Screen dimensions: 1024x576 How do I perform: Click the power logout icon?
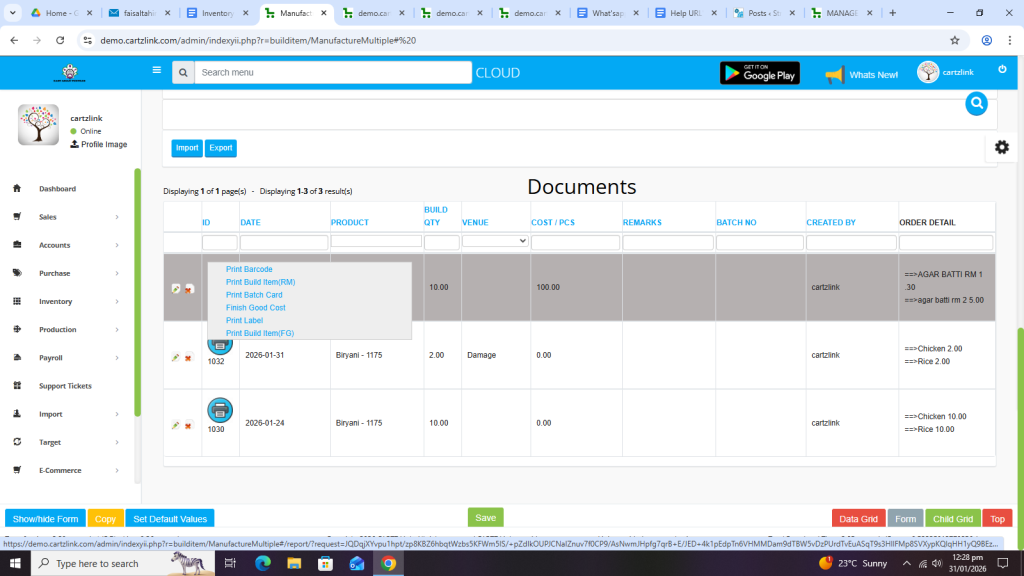pos(1002,70)
